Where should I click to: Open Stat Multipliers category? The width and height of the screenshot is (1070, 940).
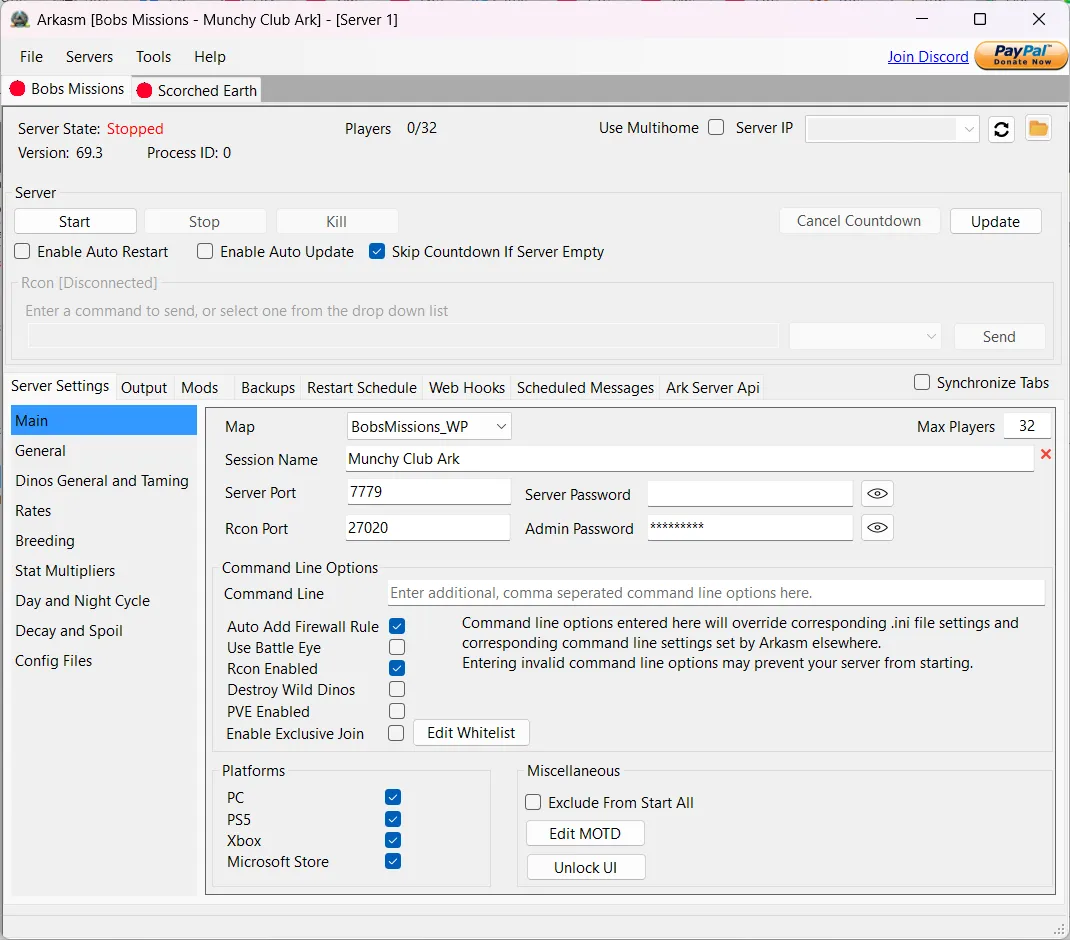tap(104, 571)
